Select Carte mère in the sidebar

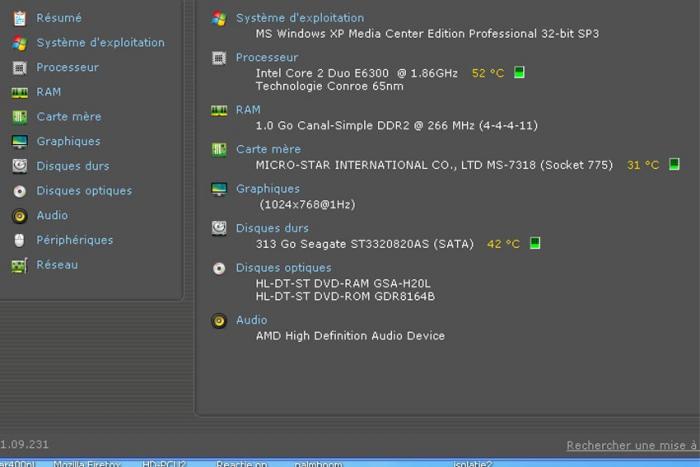[x=69, y=117]
